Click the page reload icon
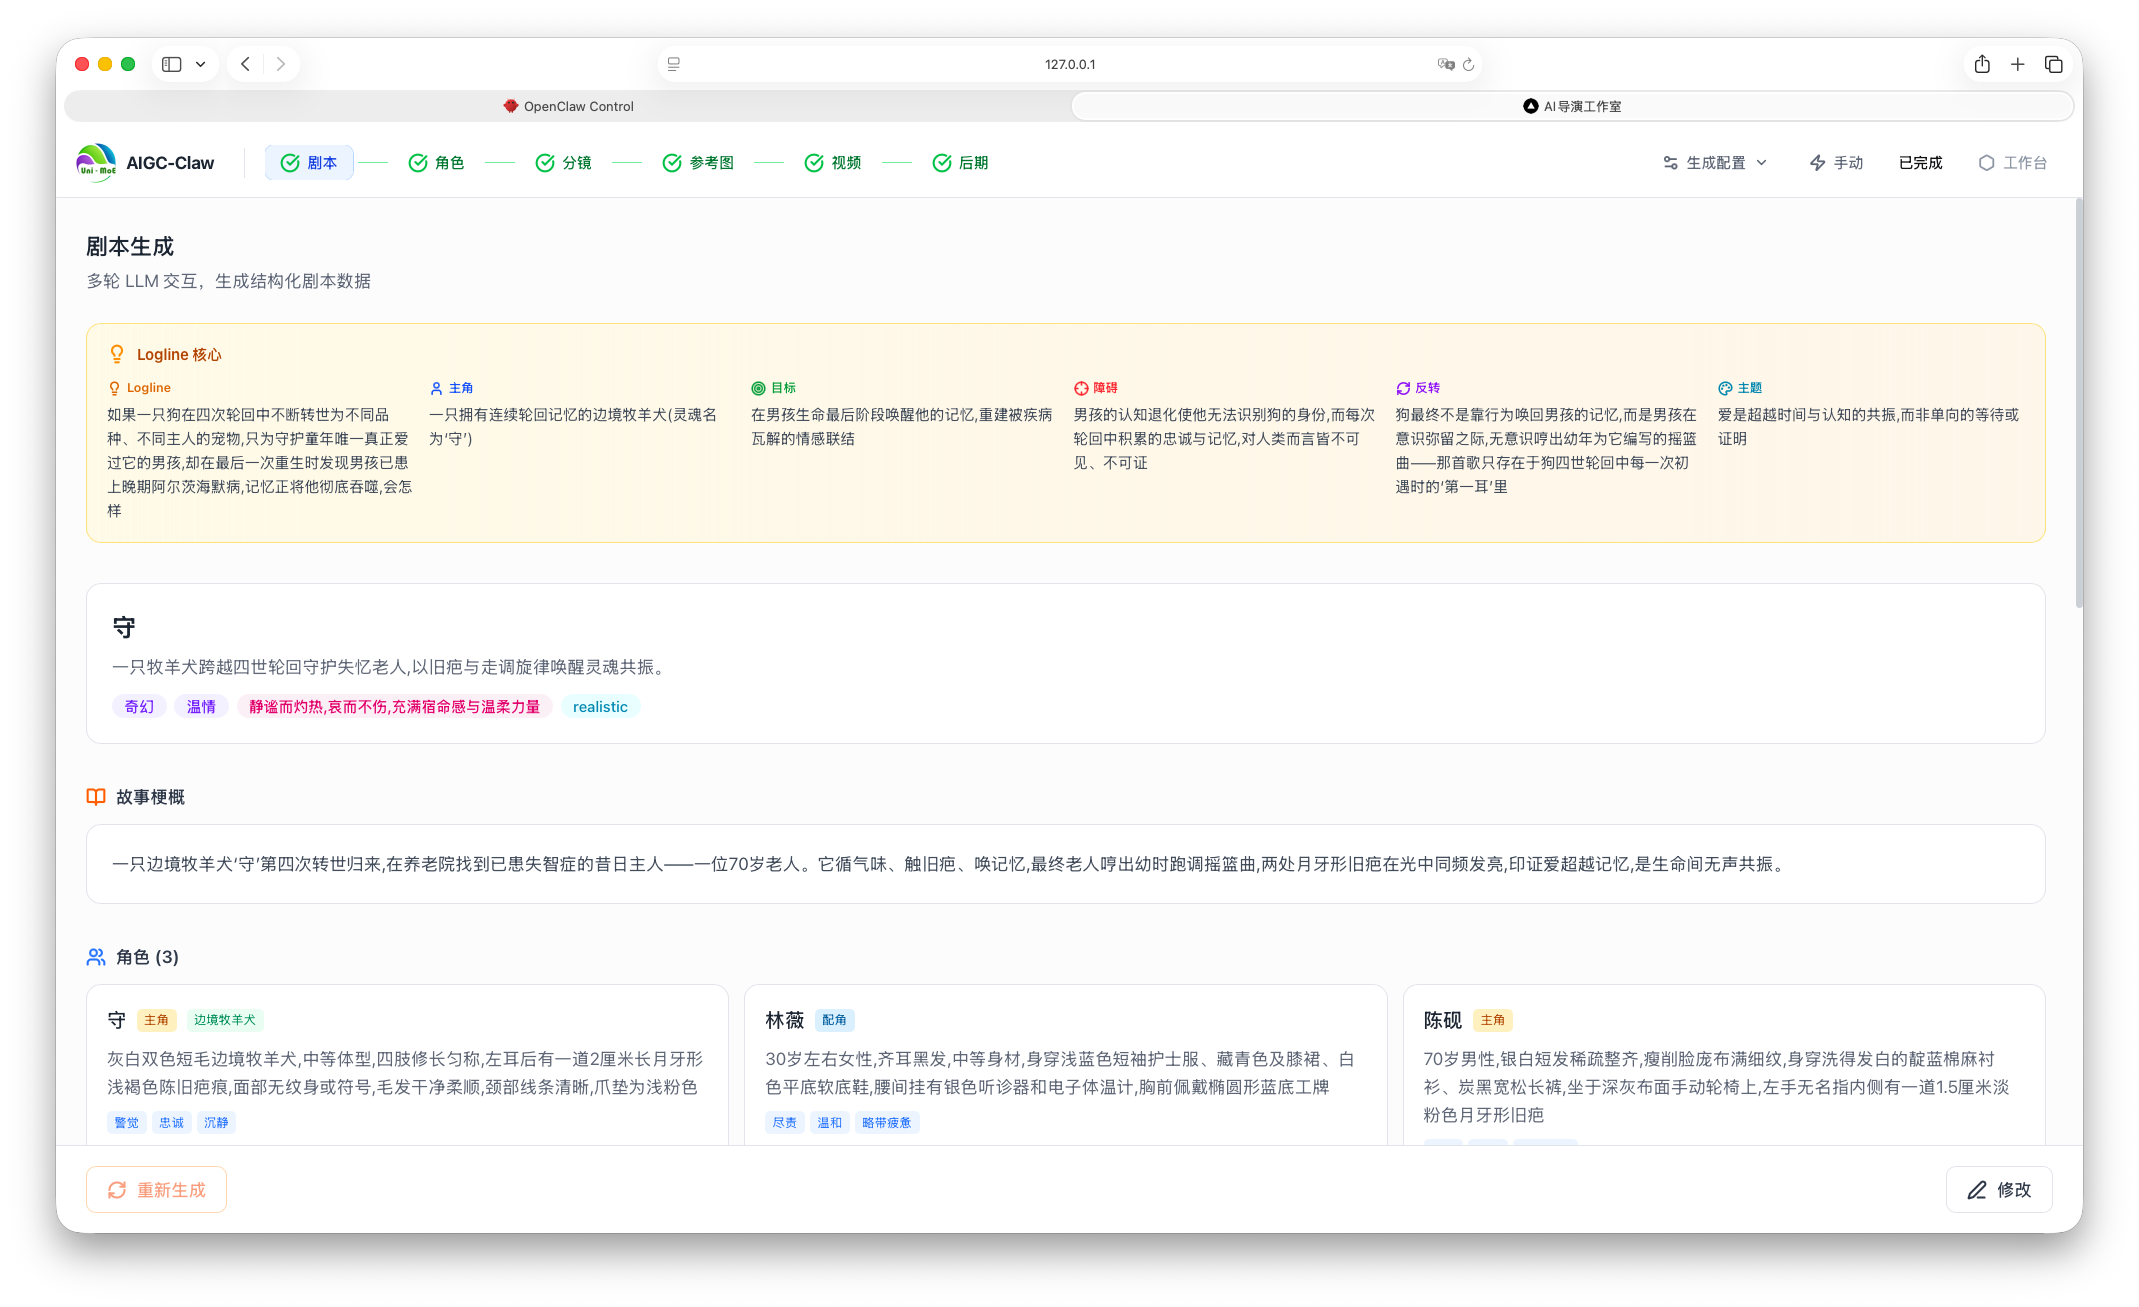The image size is (2139, 1307). point(1468,64)
